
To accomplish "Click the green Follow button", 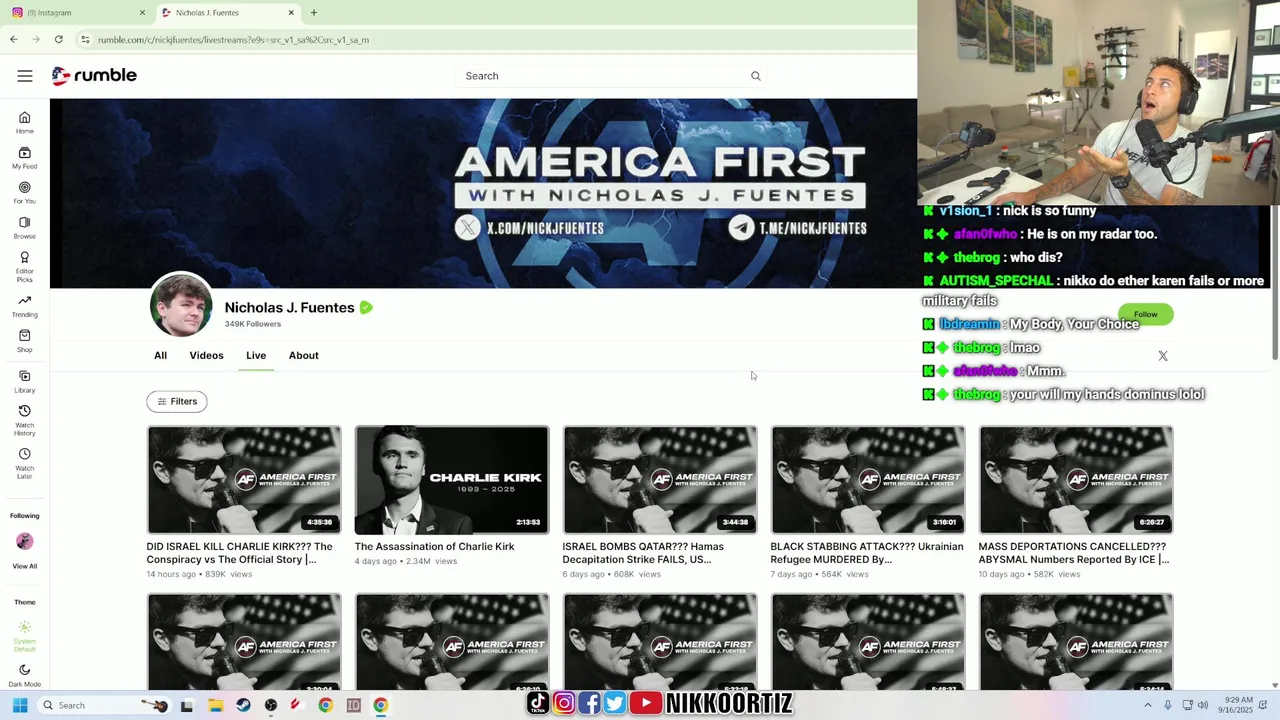I will tap(1145, 314).
